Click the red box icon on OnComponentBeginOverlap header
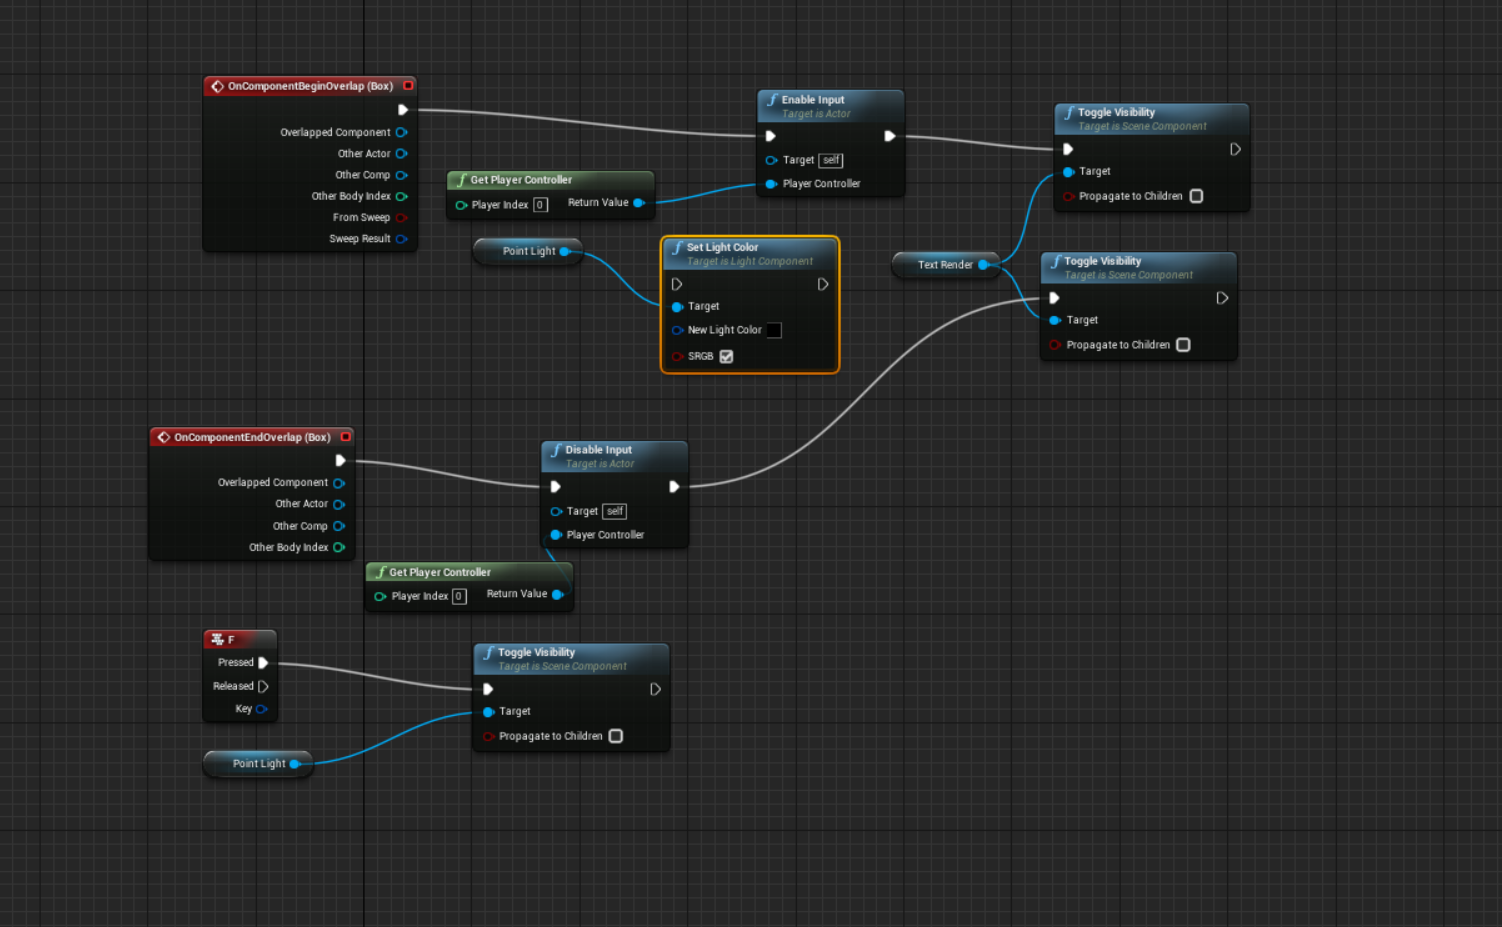 pyautogui.click(x=408, y=85)
